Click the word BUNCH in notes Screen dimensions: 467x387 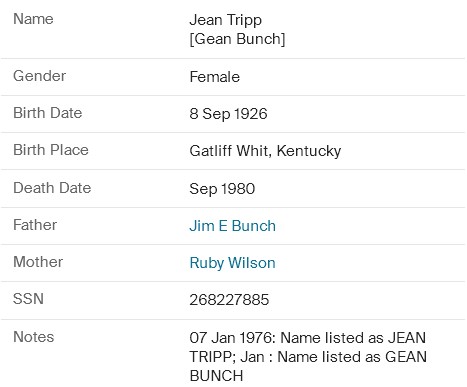click(216, 376)
